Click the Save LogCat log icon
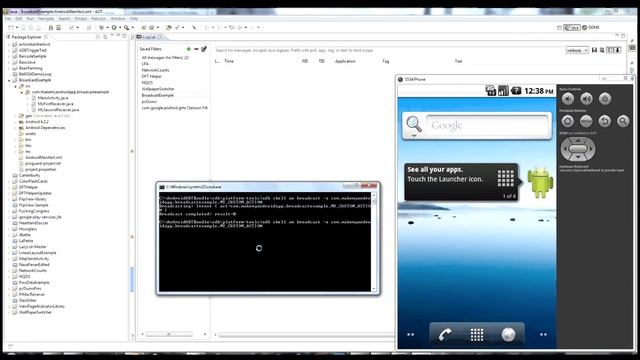The image size is (640, 360). click(594, 50)
